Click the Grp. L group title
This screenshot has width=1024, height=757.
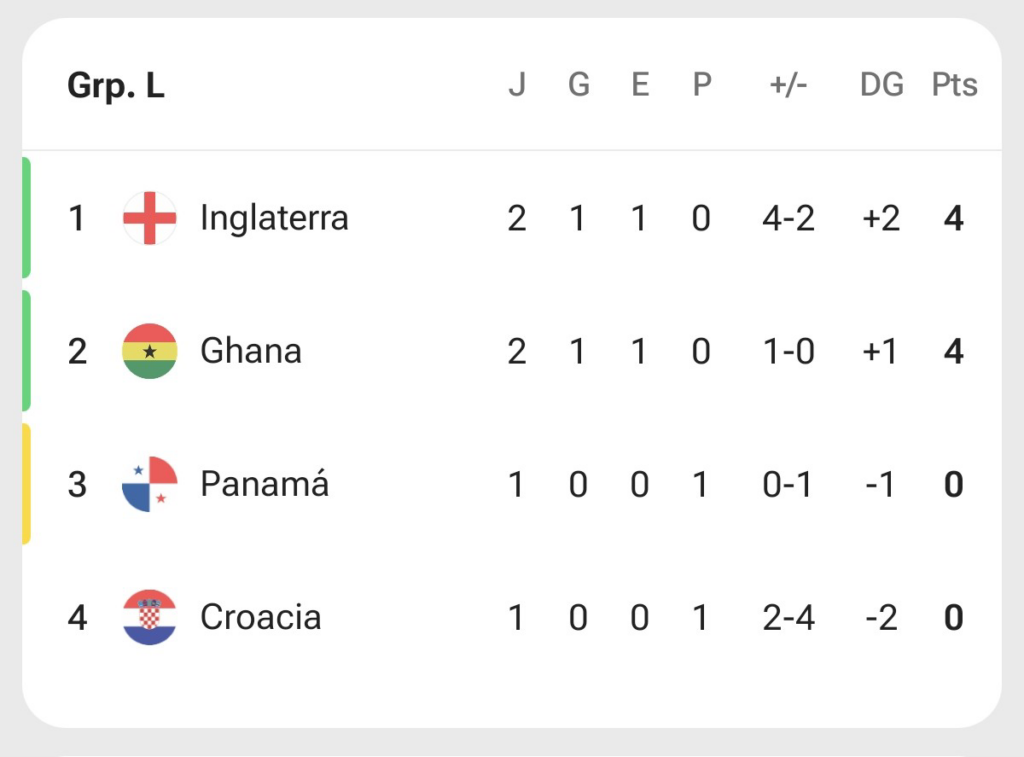116,86
